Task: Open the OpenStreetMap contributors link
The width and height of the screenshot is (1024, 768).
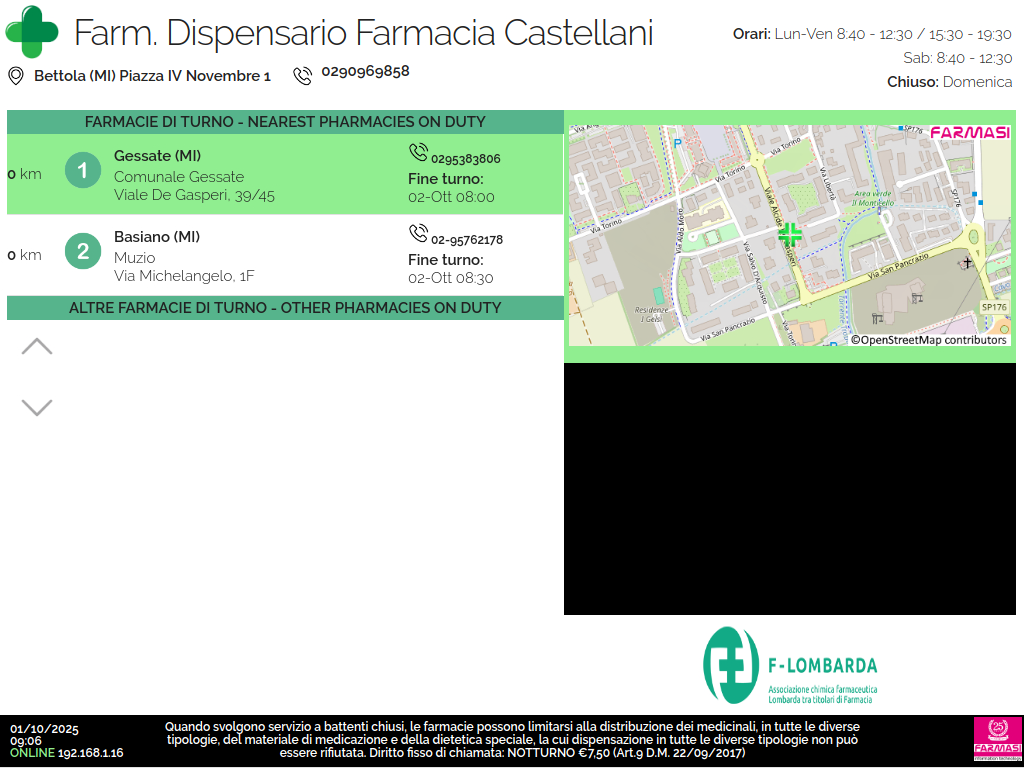Action: tap(929, 340)
